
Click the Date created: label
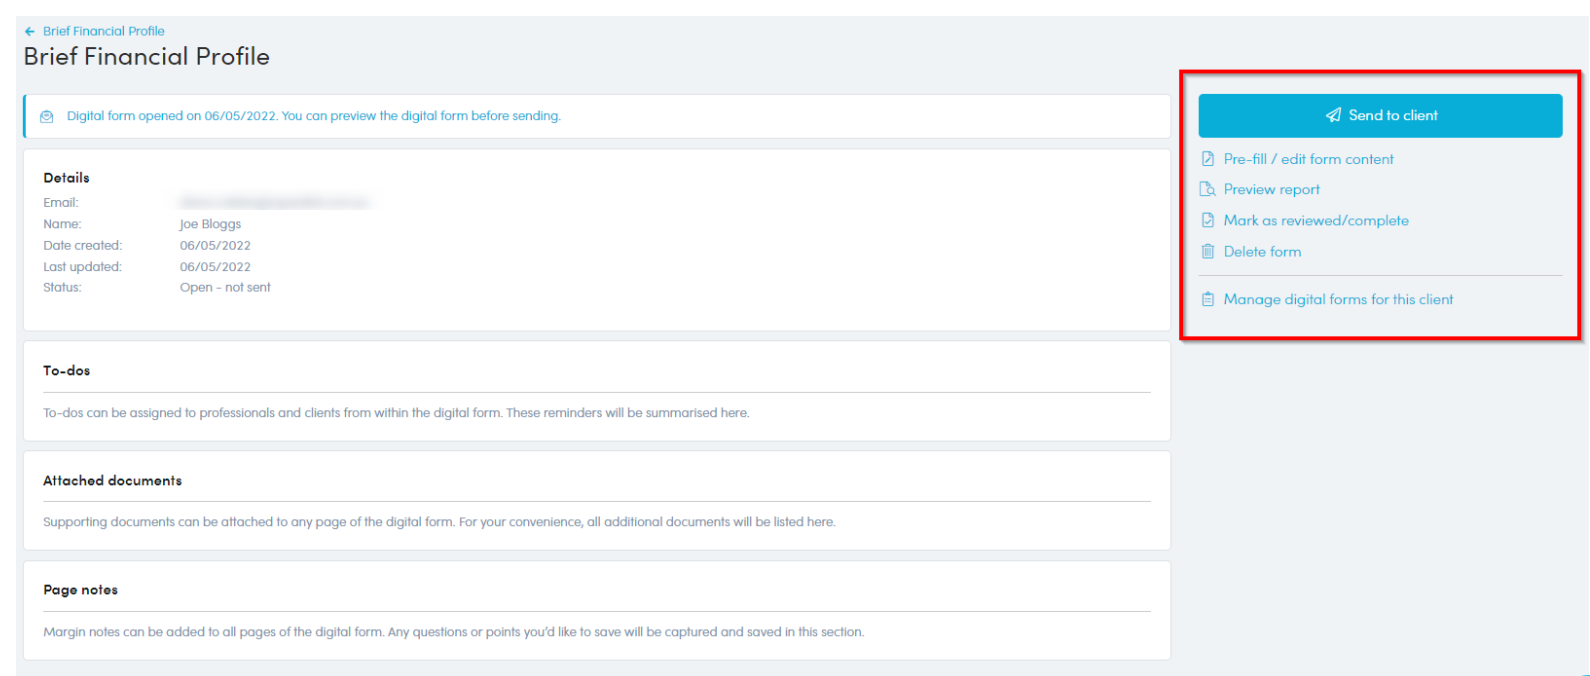82,245
